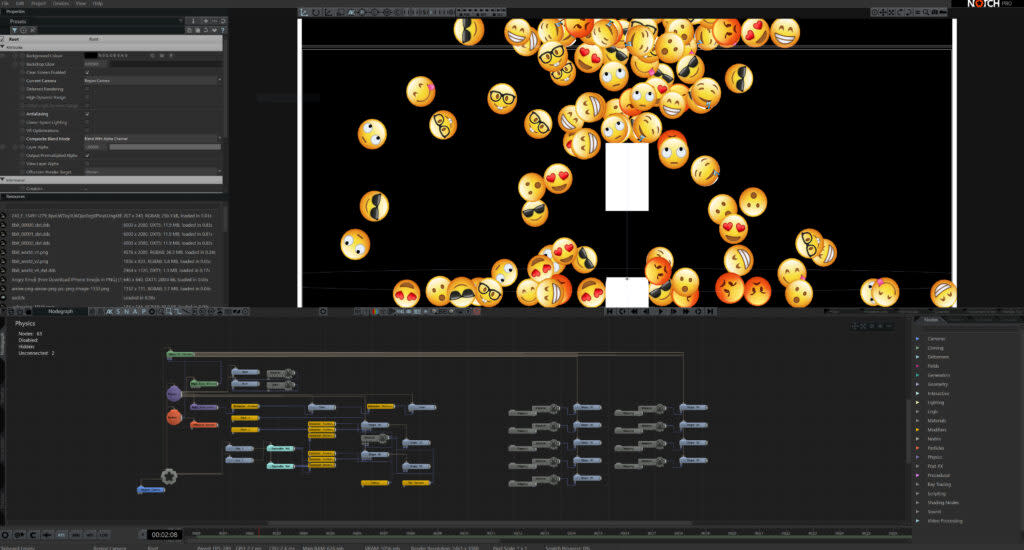Select the Angry Emoji resource row

click(111, 280)
